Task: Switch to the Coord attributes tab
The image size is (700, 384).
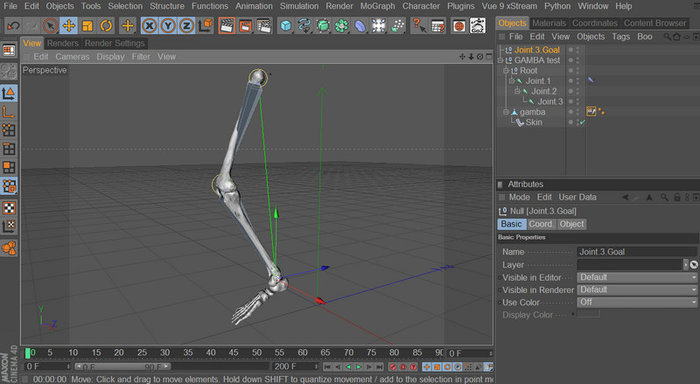Action: tap(540, 224)
